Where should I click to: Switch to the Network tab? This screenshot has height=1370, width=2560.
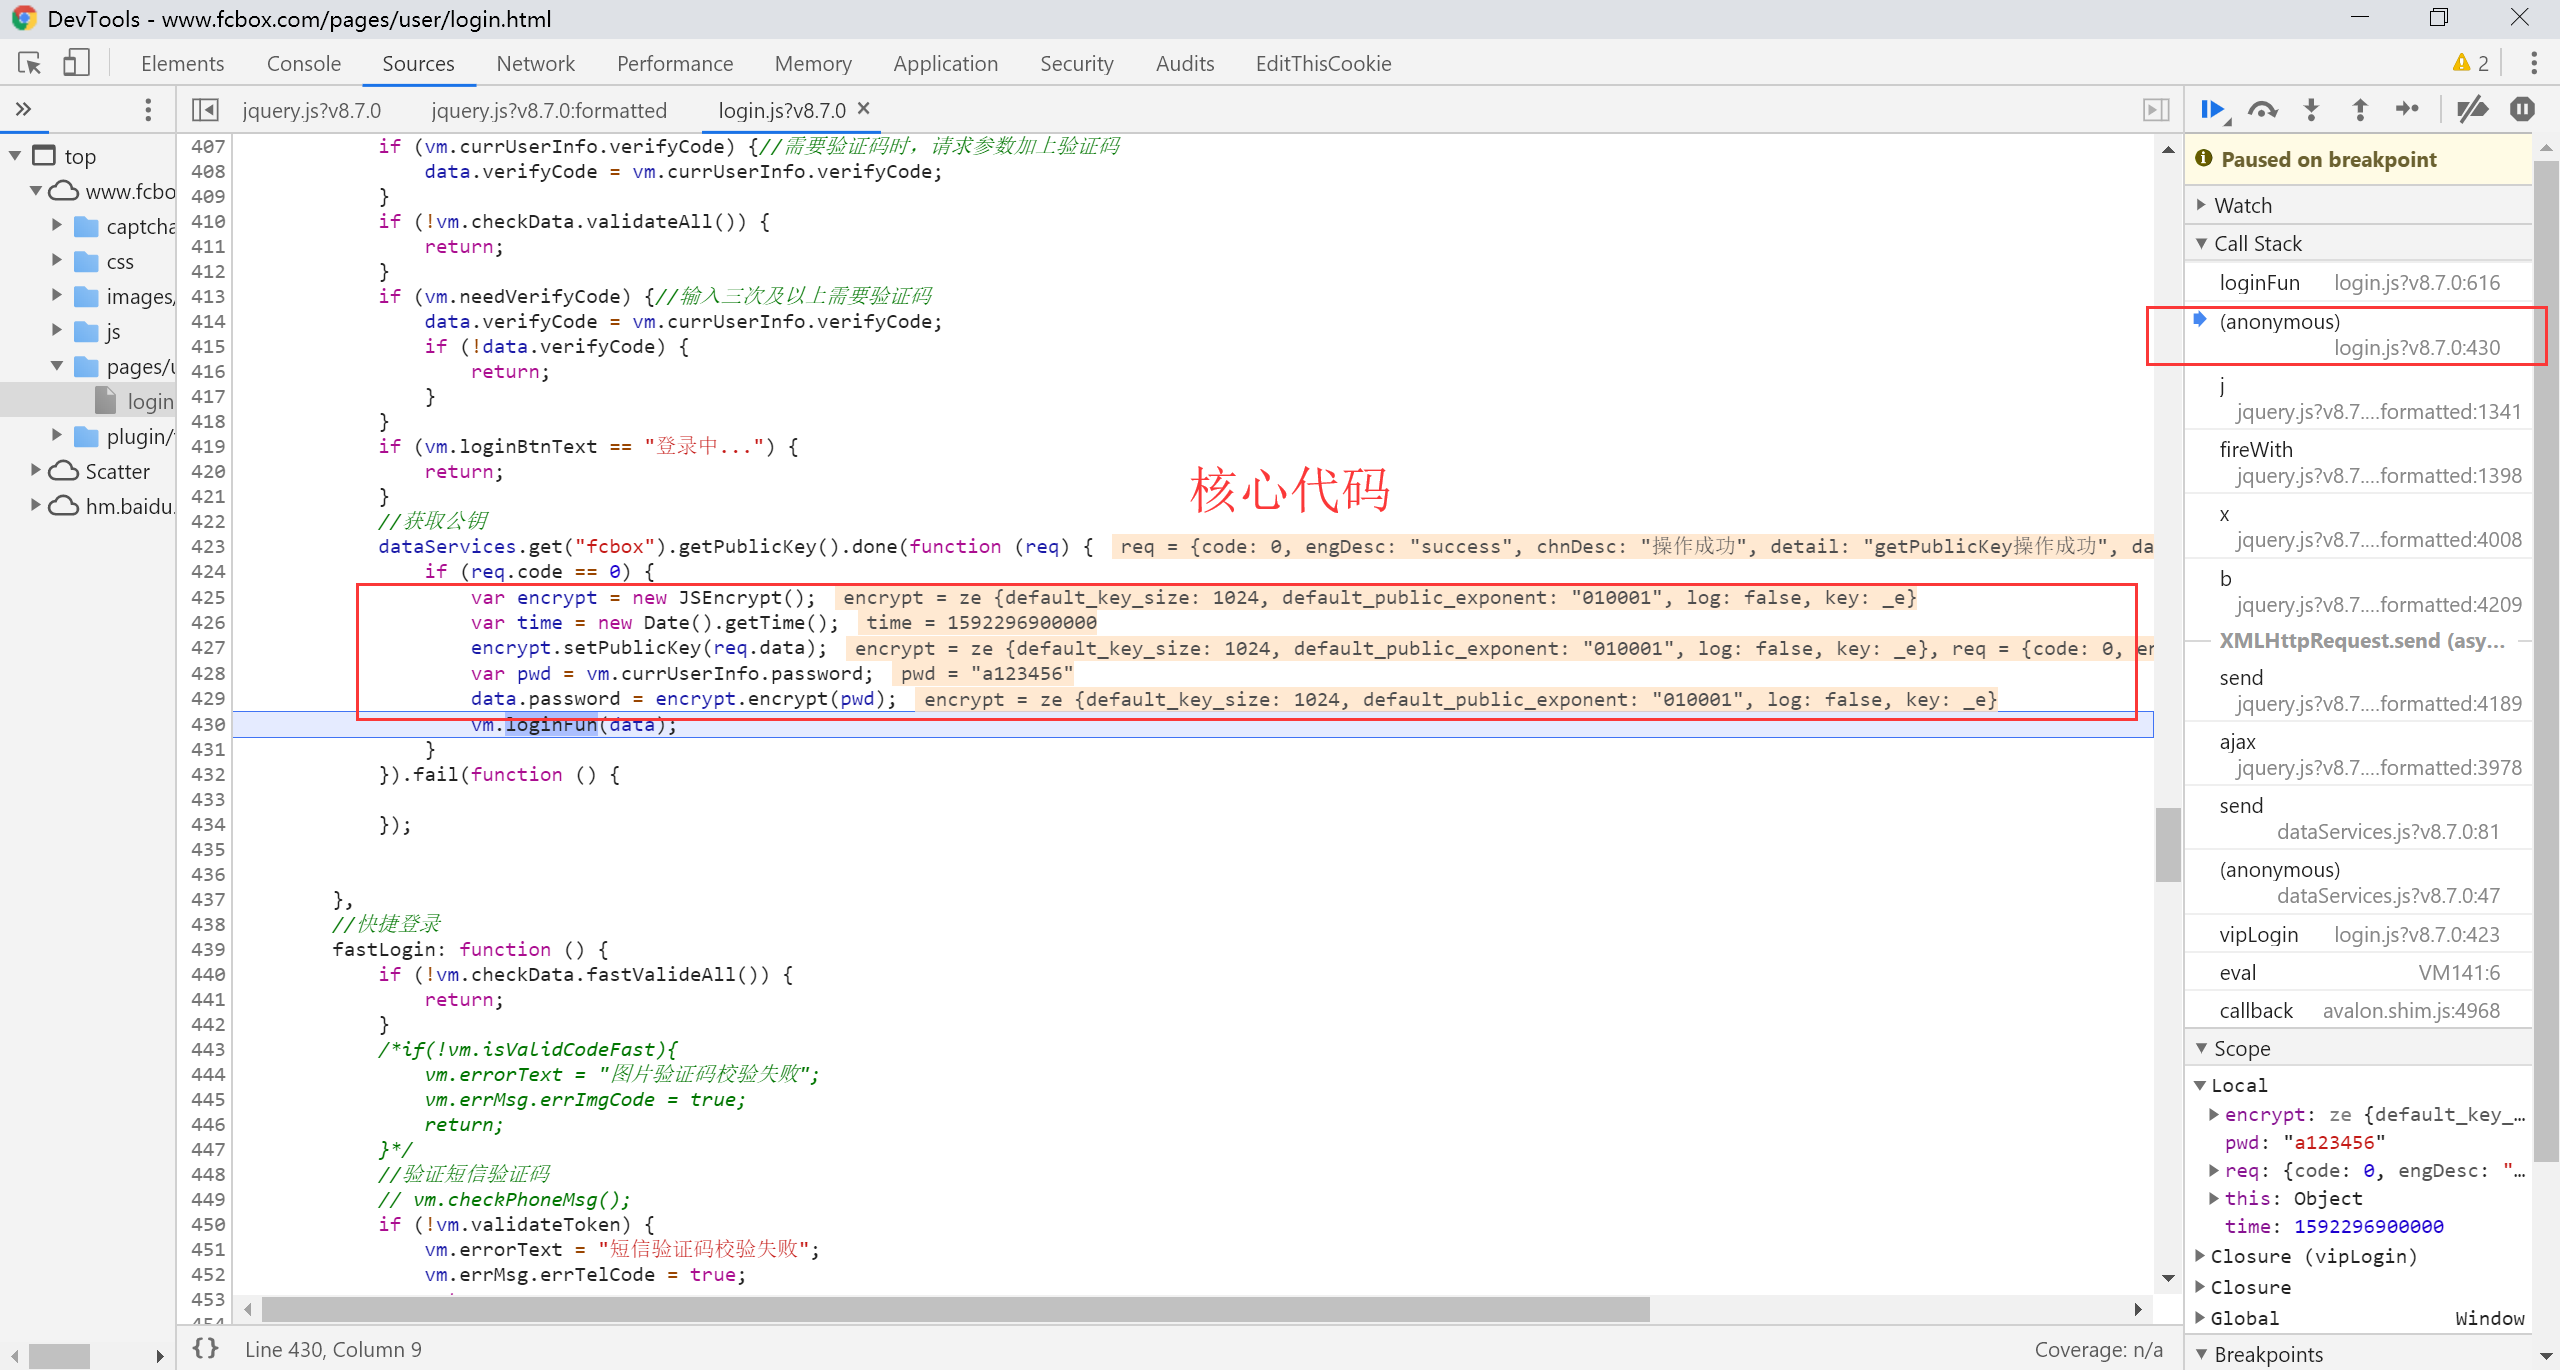[535, 64]
